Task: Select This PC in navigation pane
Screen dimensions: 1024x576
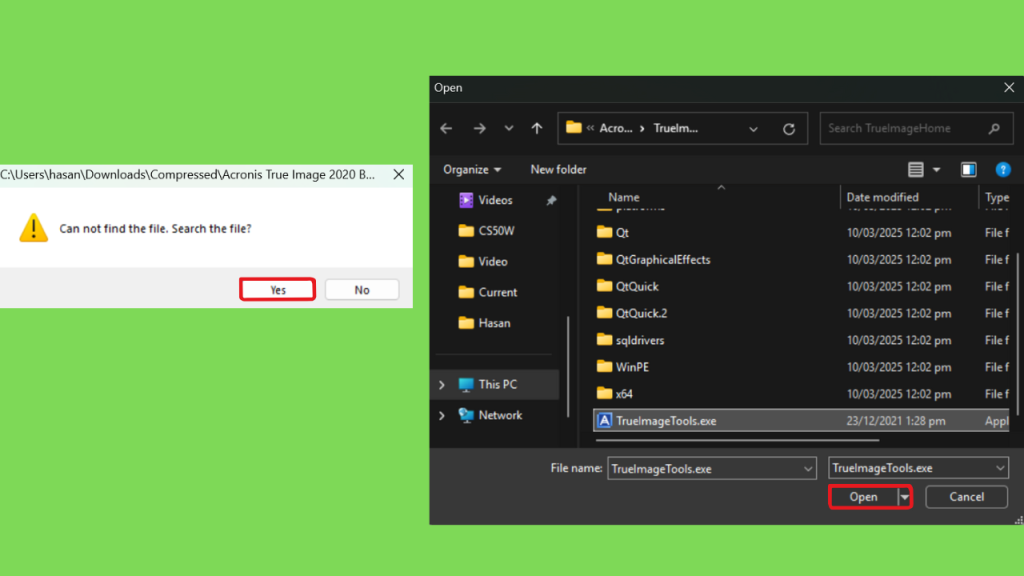Action: pyautogui.click(x=497, y=384)
